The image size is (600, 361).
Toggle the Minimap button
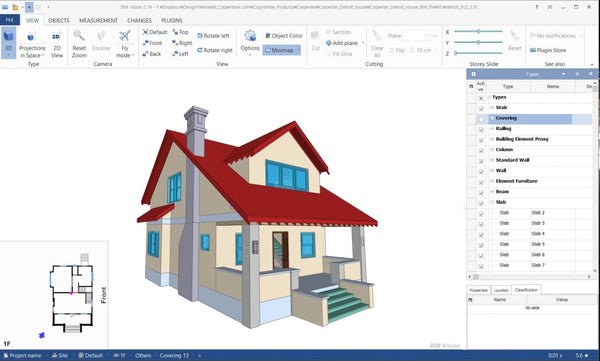[282, 50]
